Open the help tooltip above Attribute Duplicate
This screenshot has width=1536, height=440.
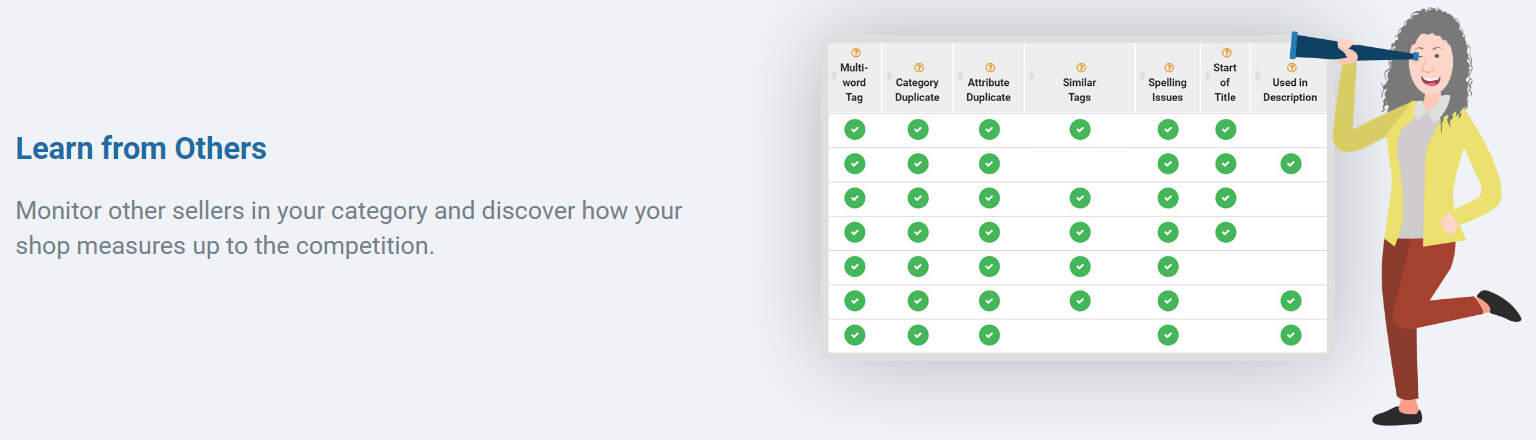pyautogui.click(x=989, y=67)
